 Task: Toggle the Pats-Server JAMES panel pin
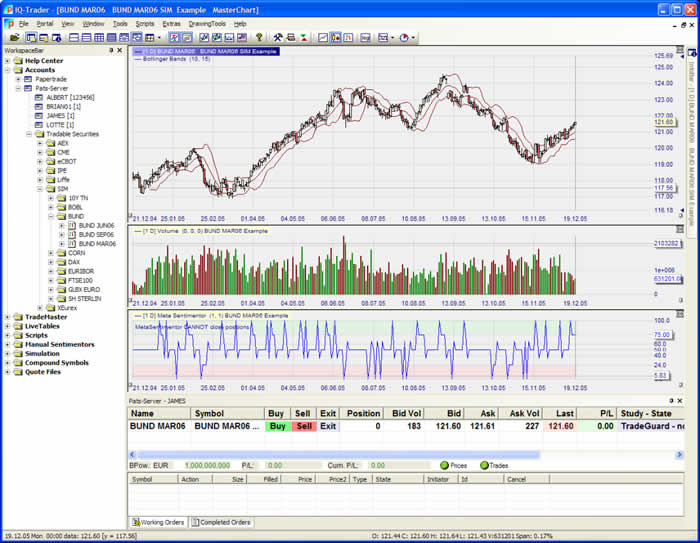pos(671,401)
